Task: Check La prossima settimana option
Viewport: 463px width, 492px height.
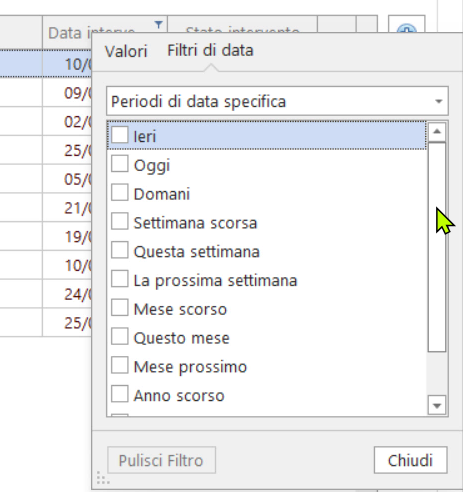Action: pyautogui.click(x=119, y=279)
